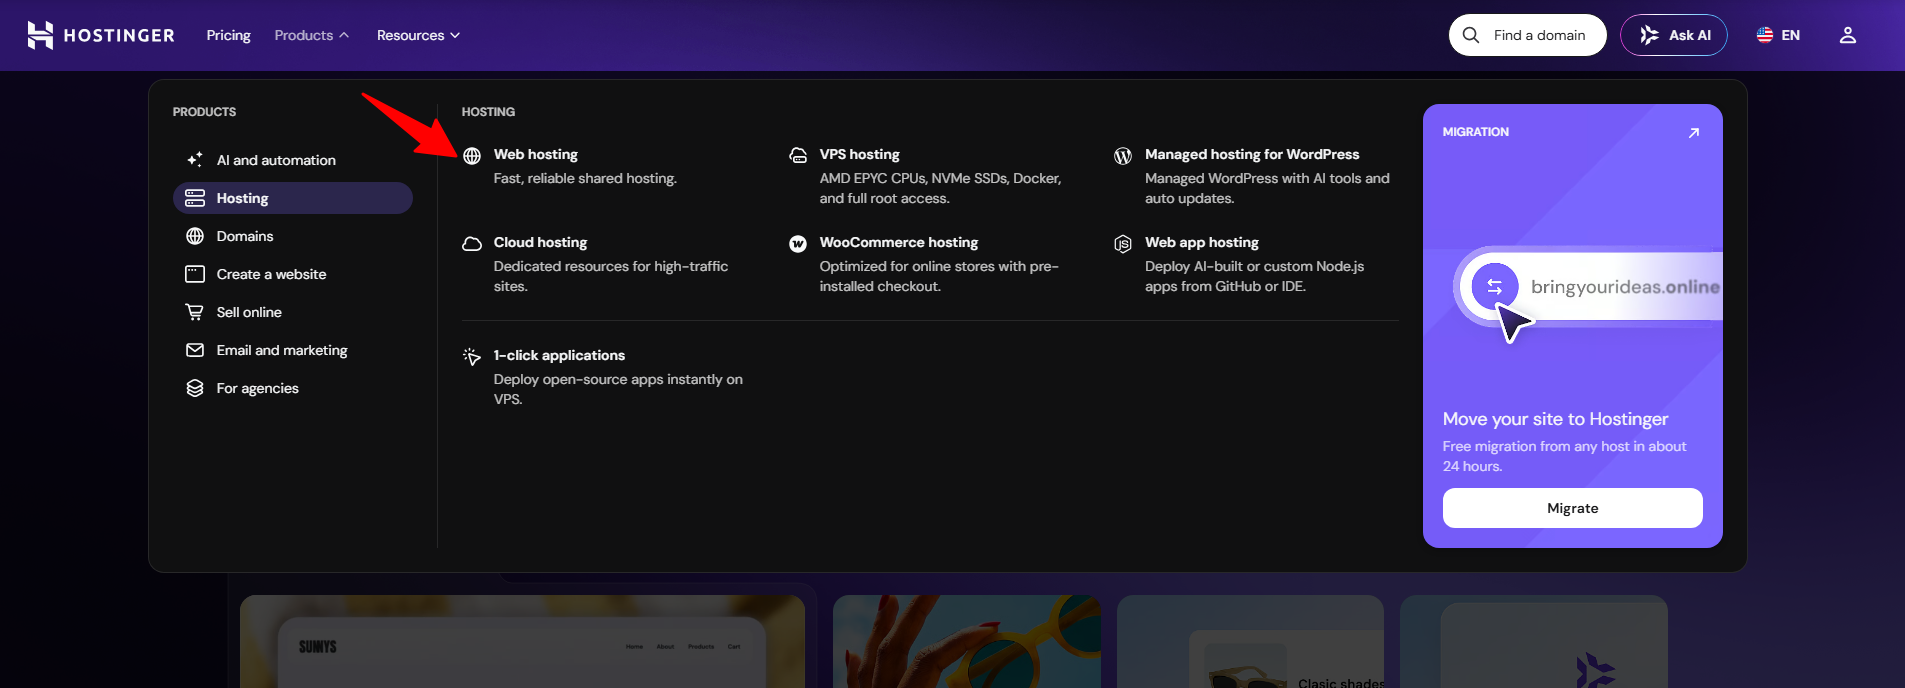Select the Domains category

pos(293,236)
